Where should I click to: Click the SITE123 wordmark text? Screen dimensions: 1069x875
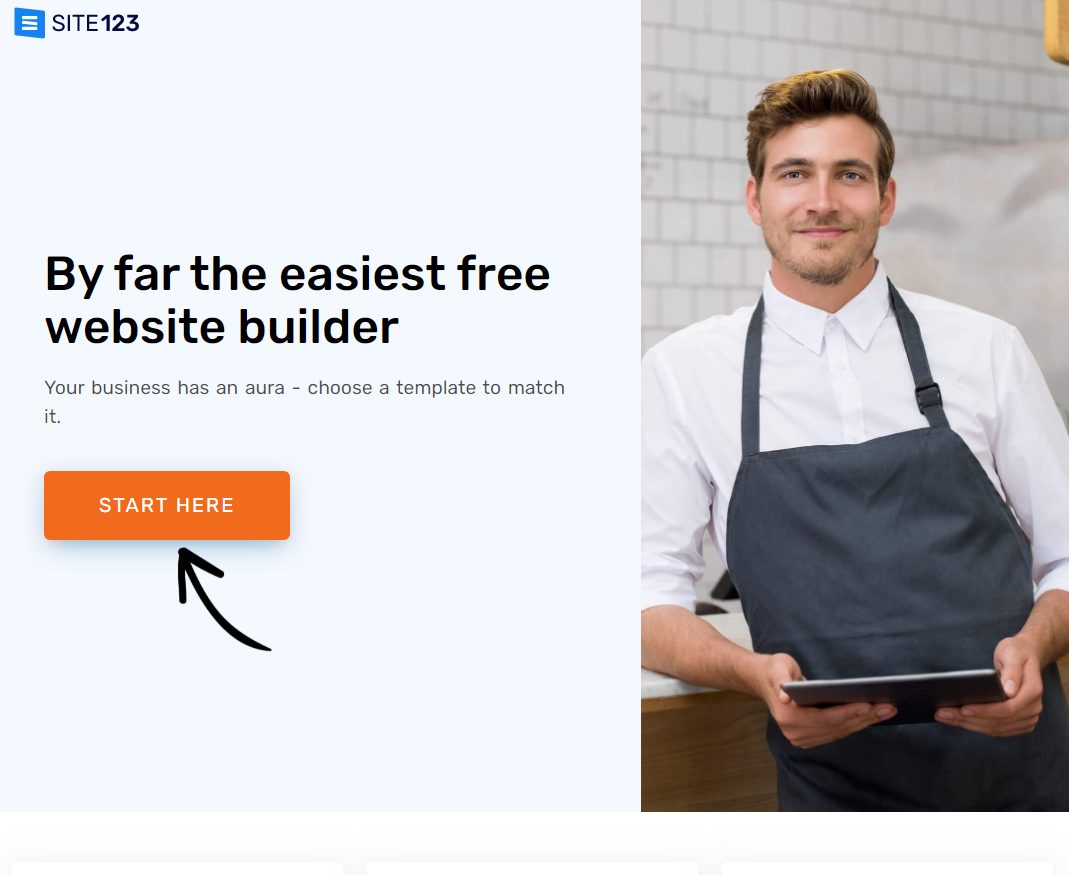pyautogui.click(x=95, y=23)
